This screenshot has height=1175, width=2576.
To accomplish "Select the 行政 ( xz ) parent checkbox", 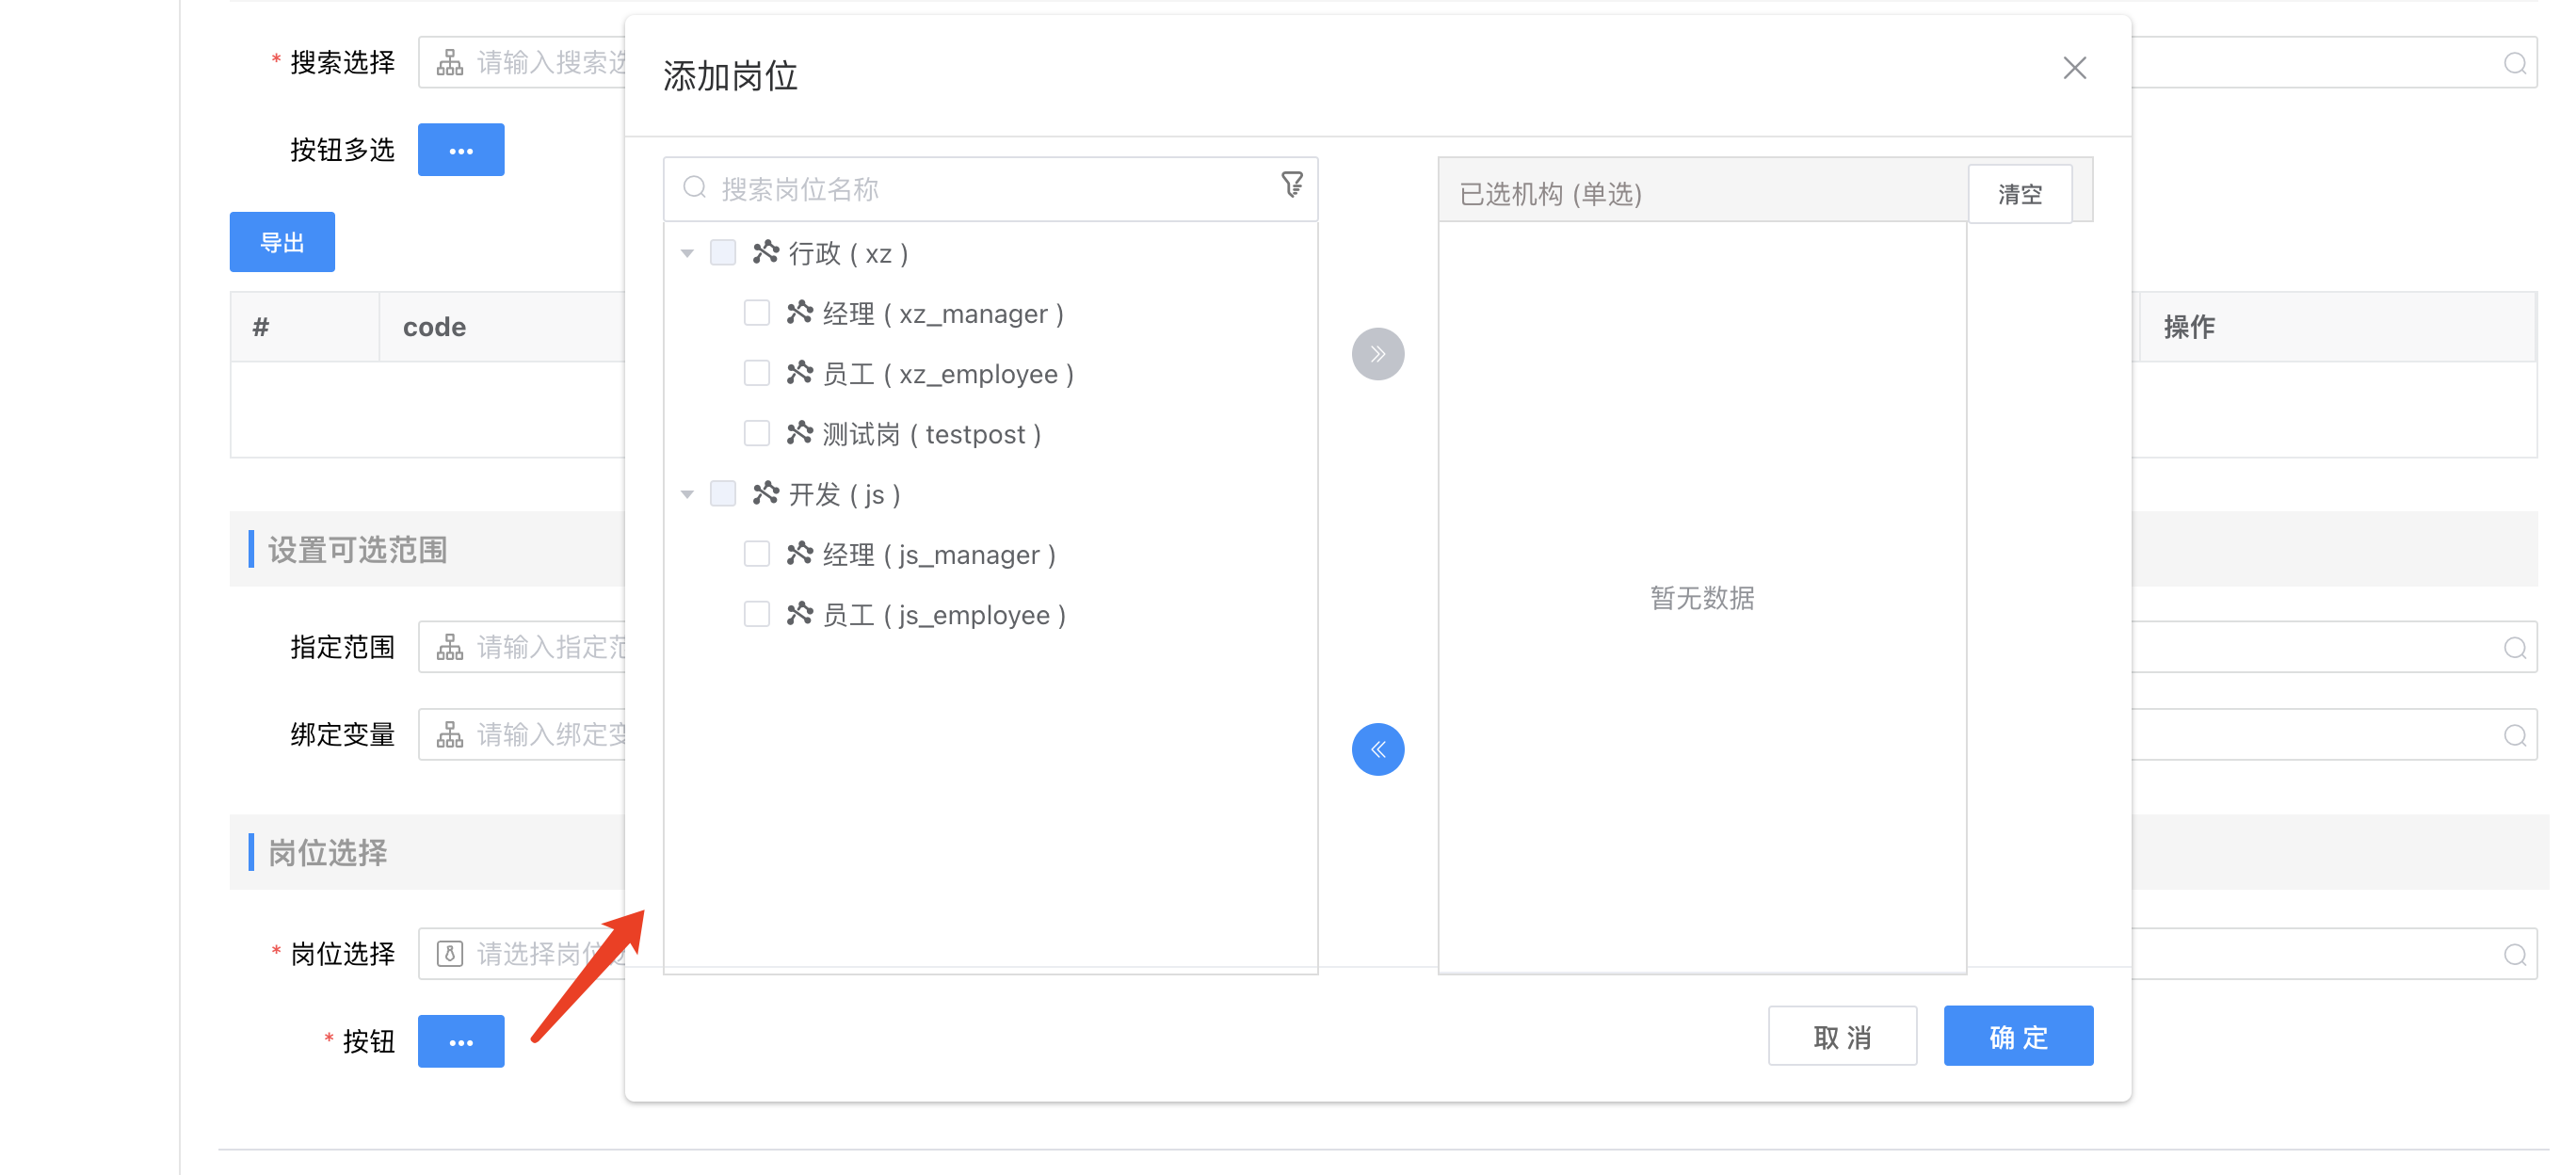I will click(x=722, y=252).
